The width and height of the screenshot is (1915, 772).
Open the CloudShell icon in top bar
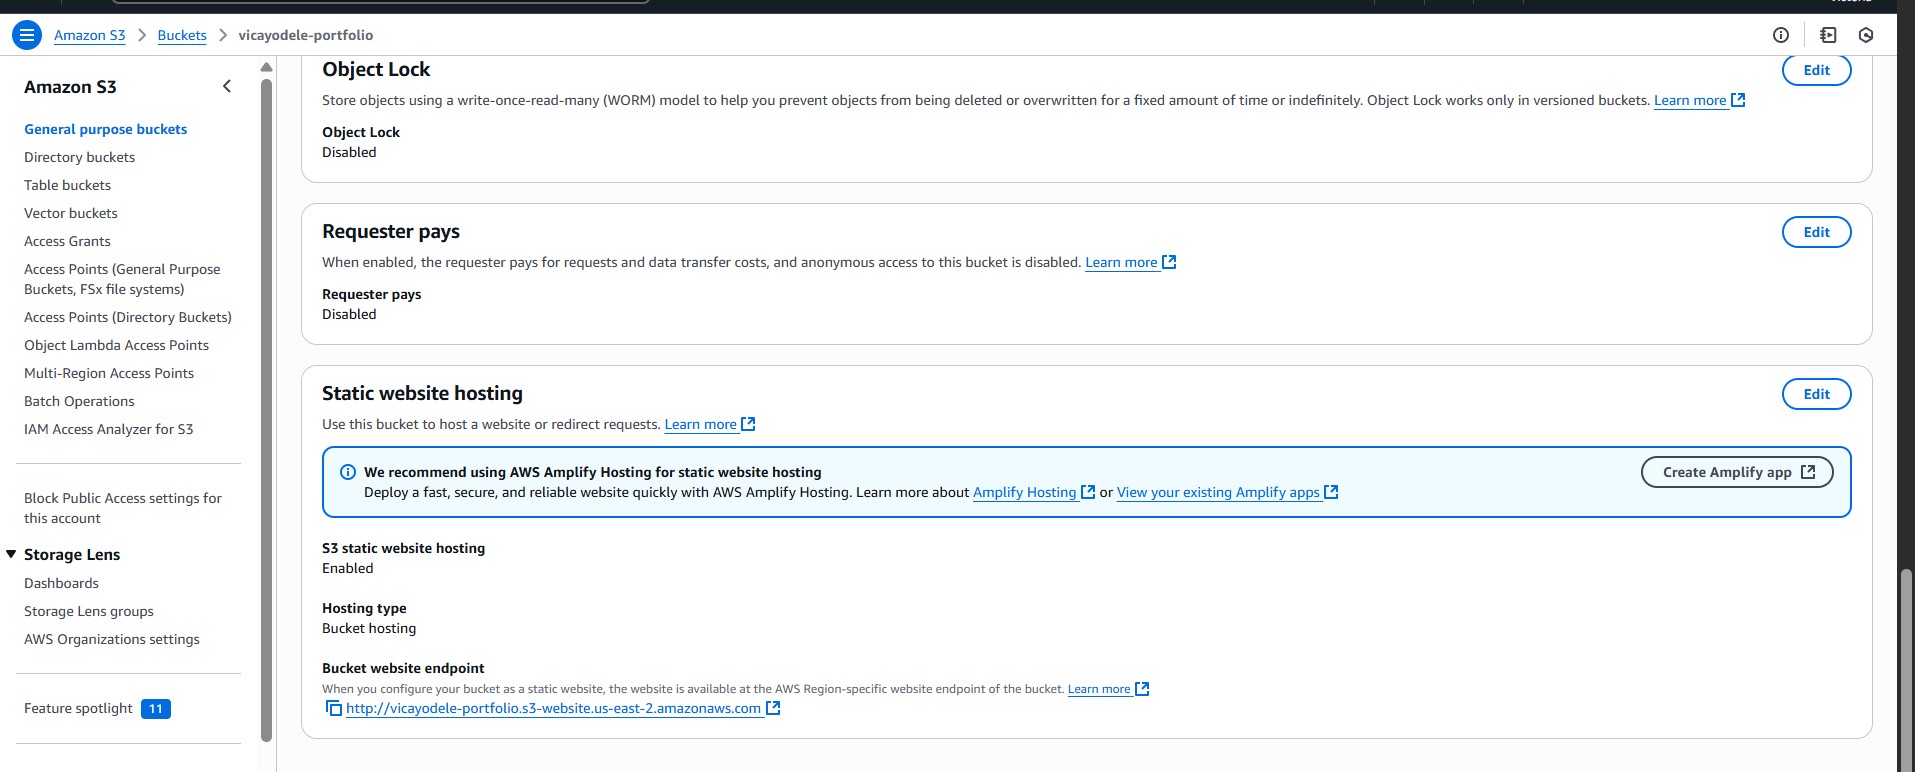point(1828,35)
